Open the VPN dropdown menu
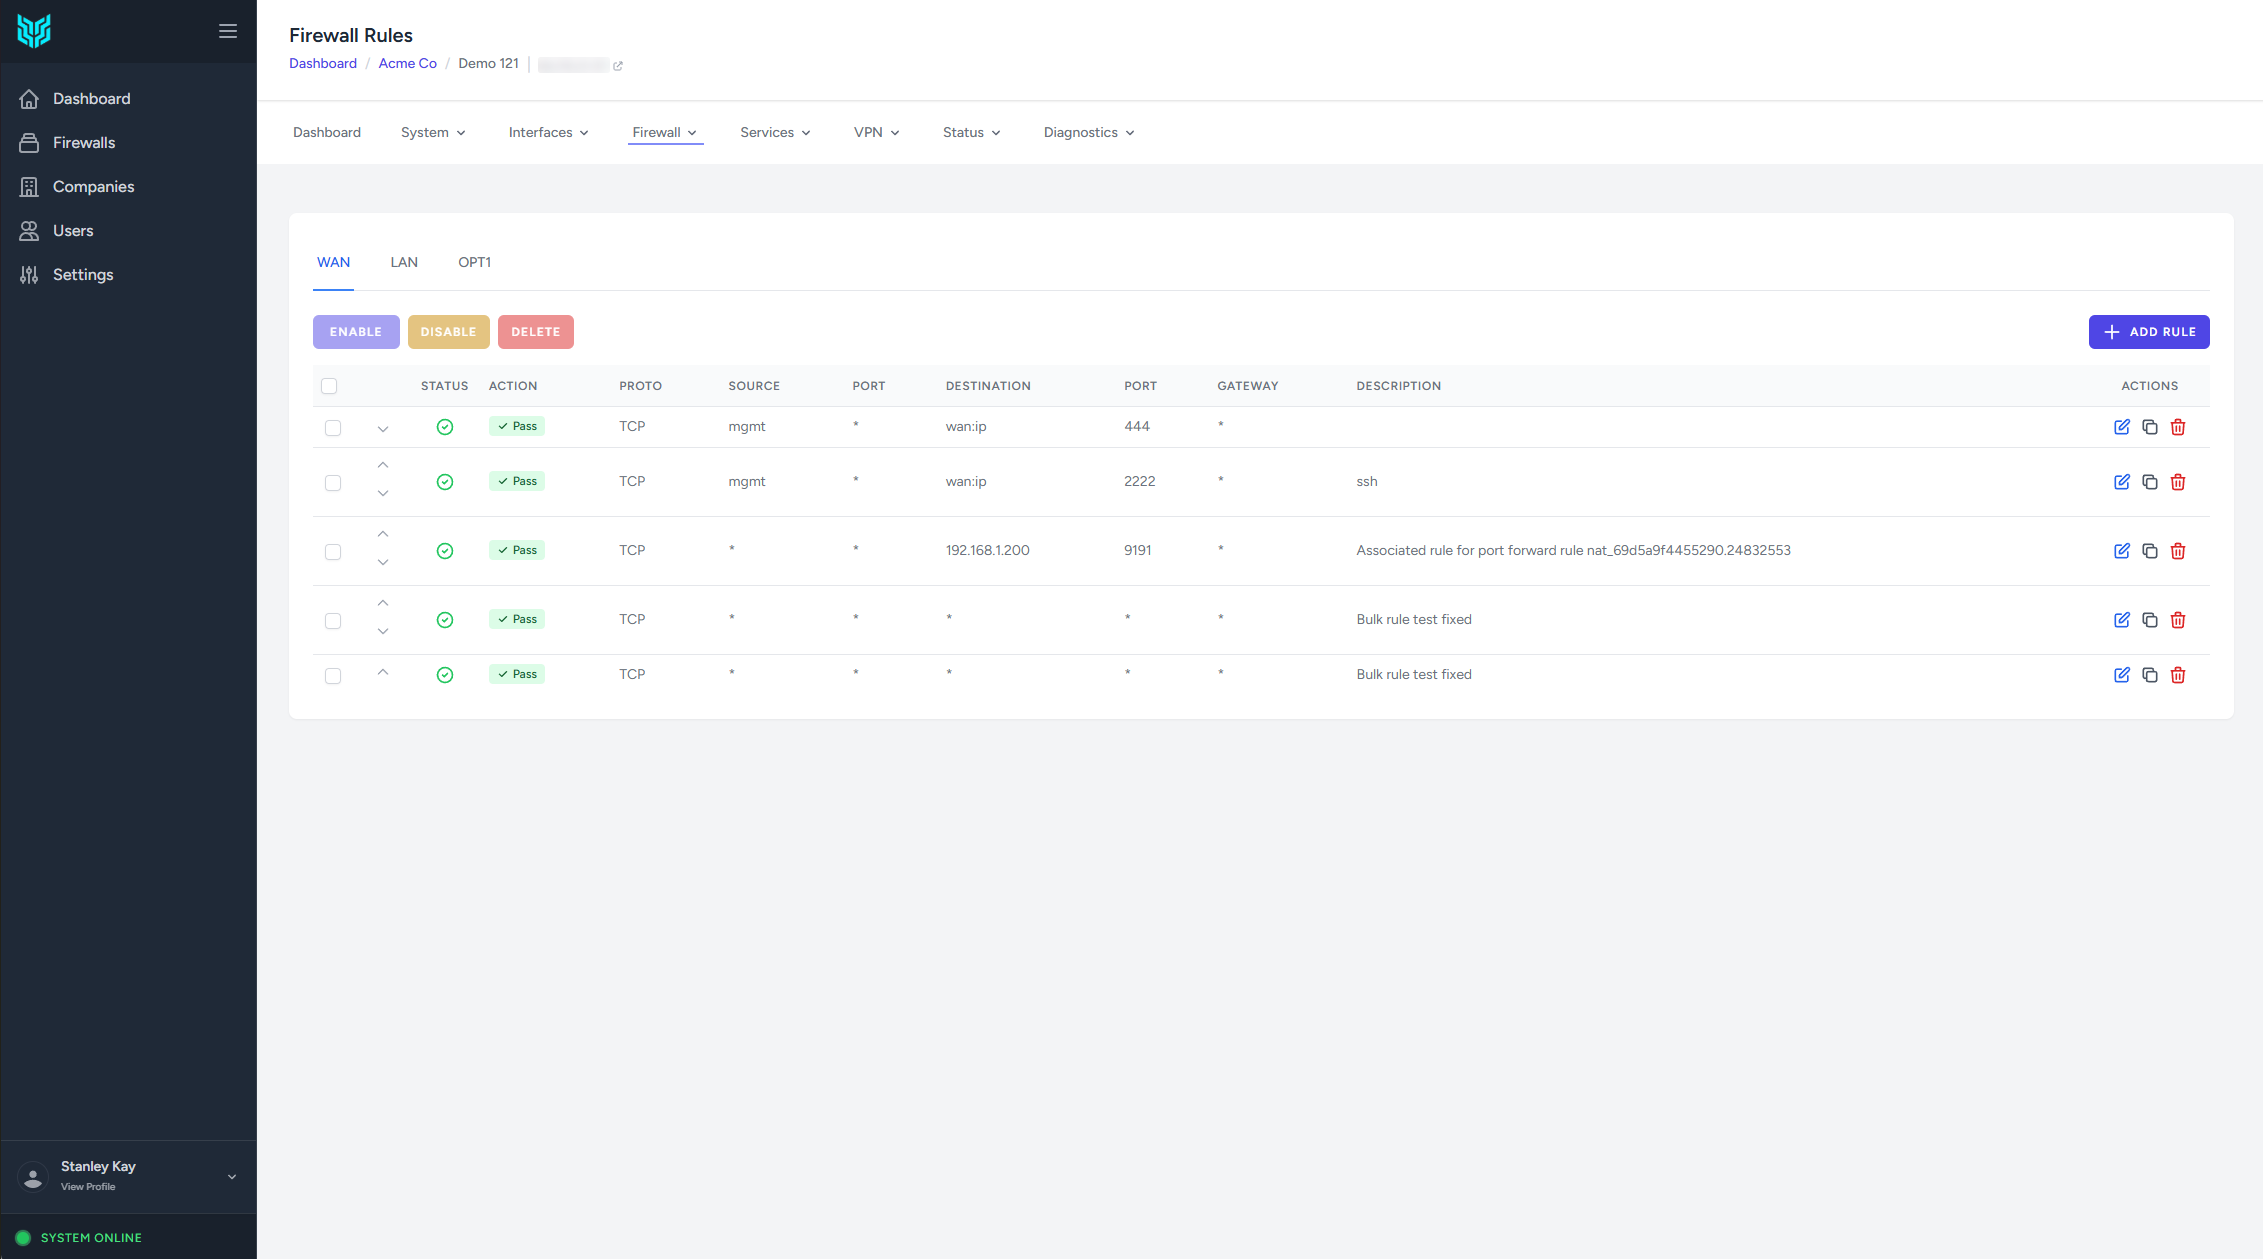The image size is (2263, 1259). (x=876, y=132)
